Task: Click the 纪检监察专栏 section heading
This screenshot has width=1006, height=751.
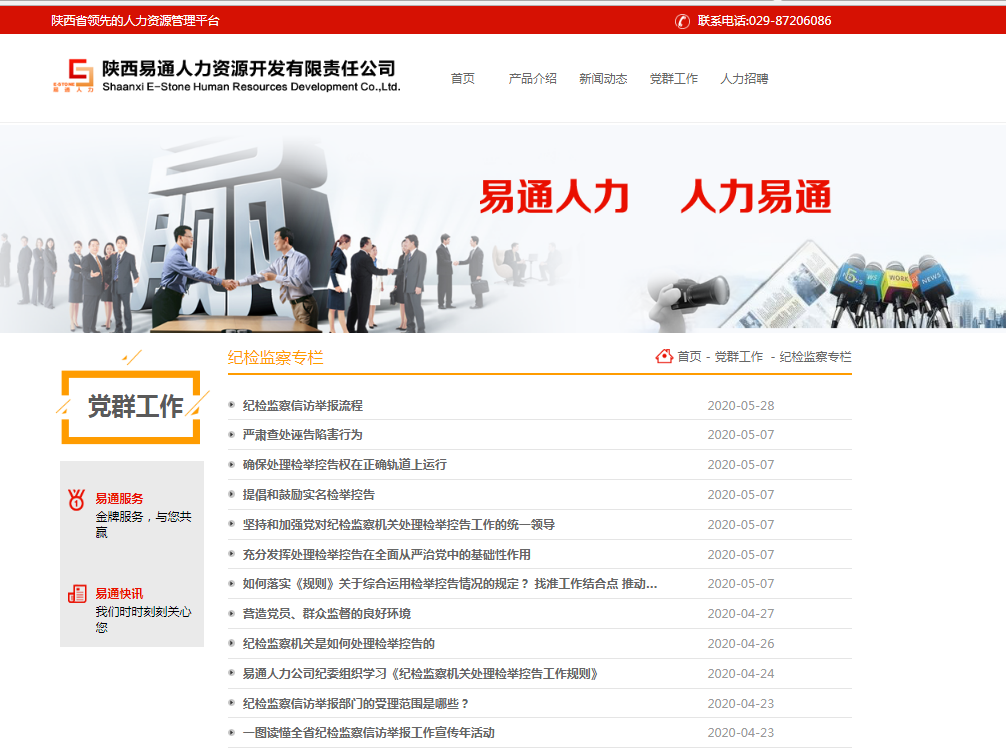Action: point(275,357)
